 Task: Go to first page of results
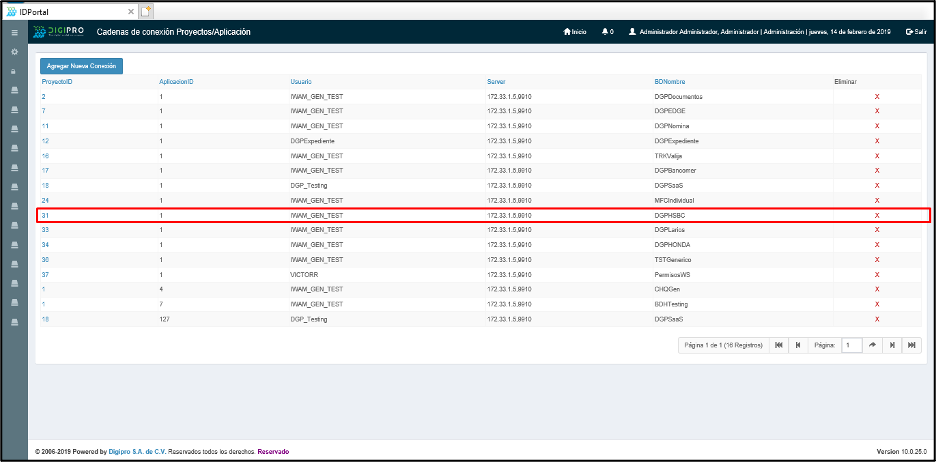coord(779,345)
